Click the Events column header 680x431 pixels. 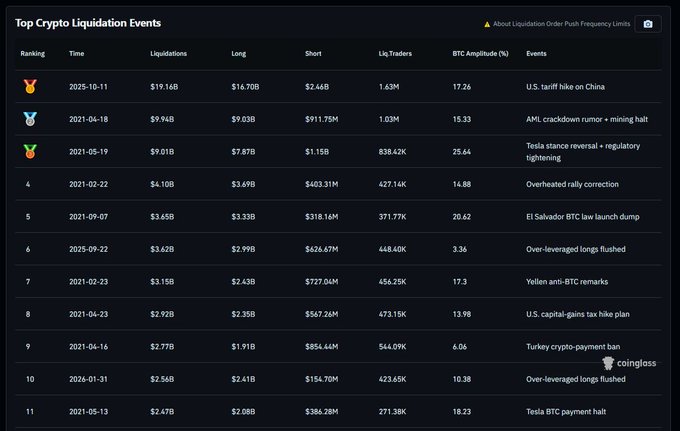[x=536, y=53]
